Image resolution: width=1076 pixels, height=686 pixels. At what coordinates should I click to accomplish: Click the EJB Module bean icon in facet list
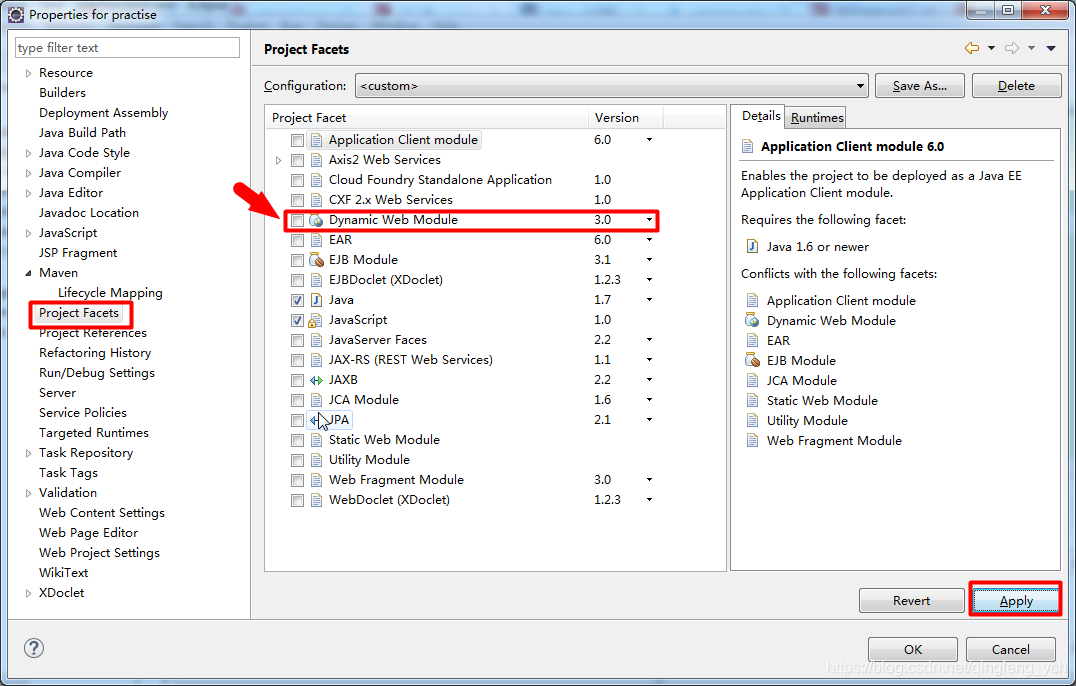coord(316,260)
